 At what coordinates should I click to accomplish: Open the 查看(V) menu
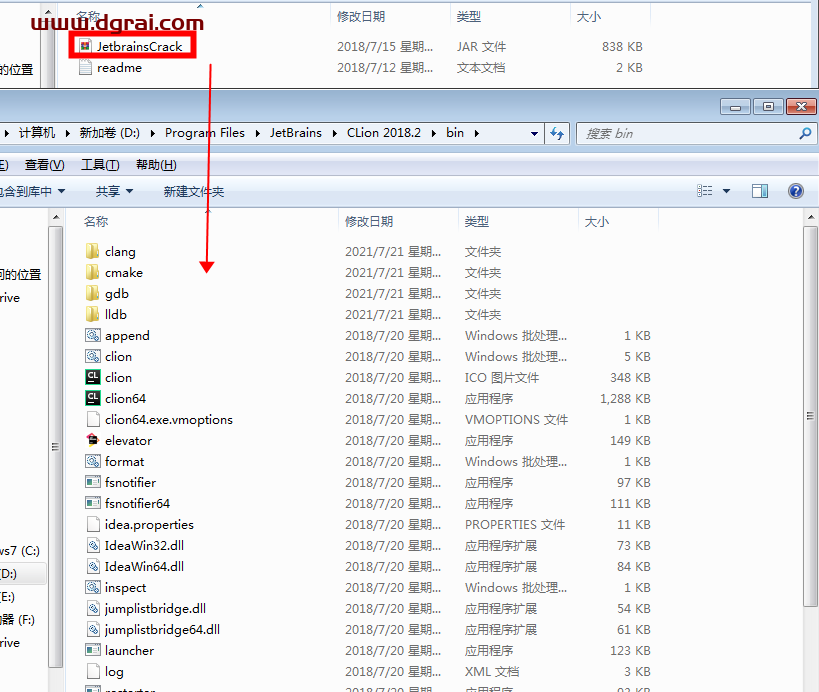(44, 165)
